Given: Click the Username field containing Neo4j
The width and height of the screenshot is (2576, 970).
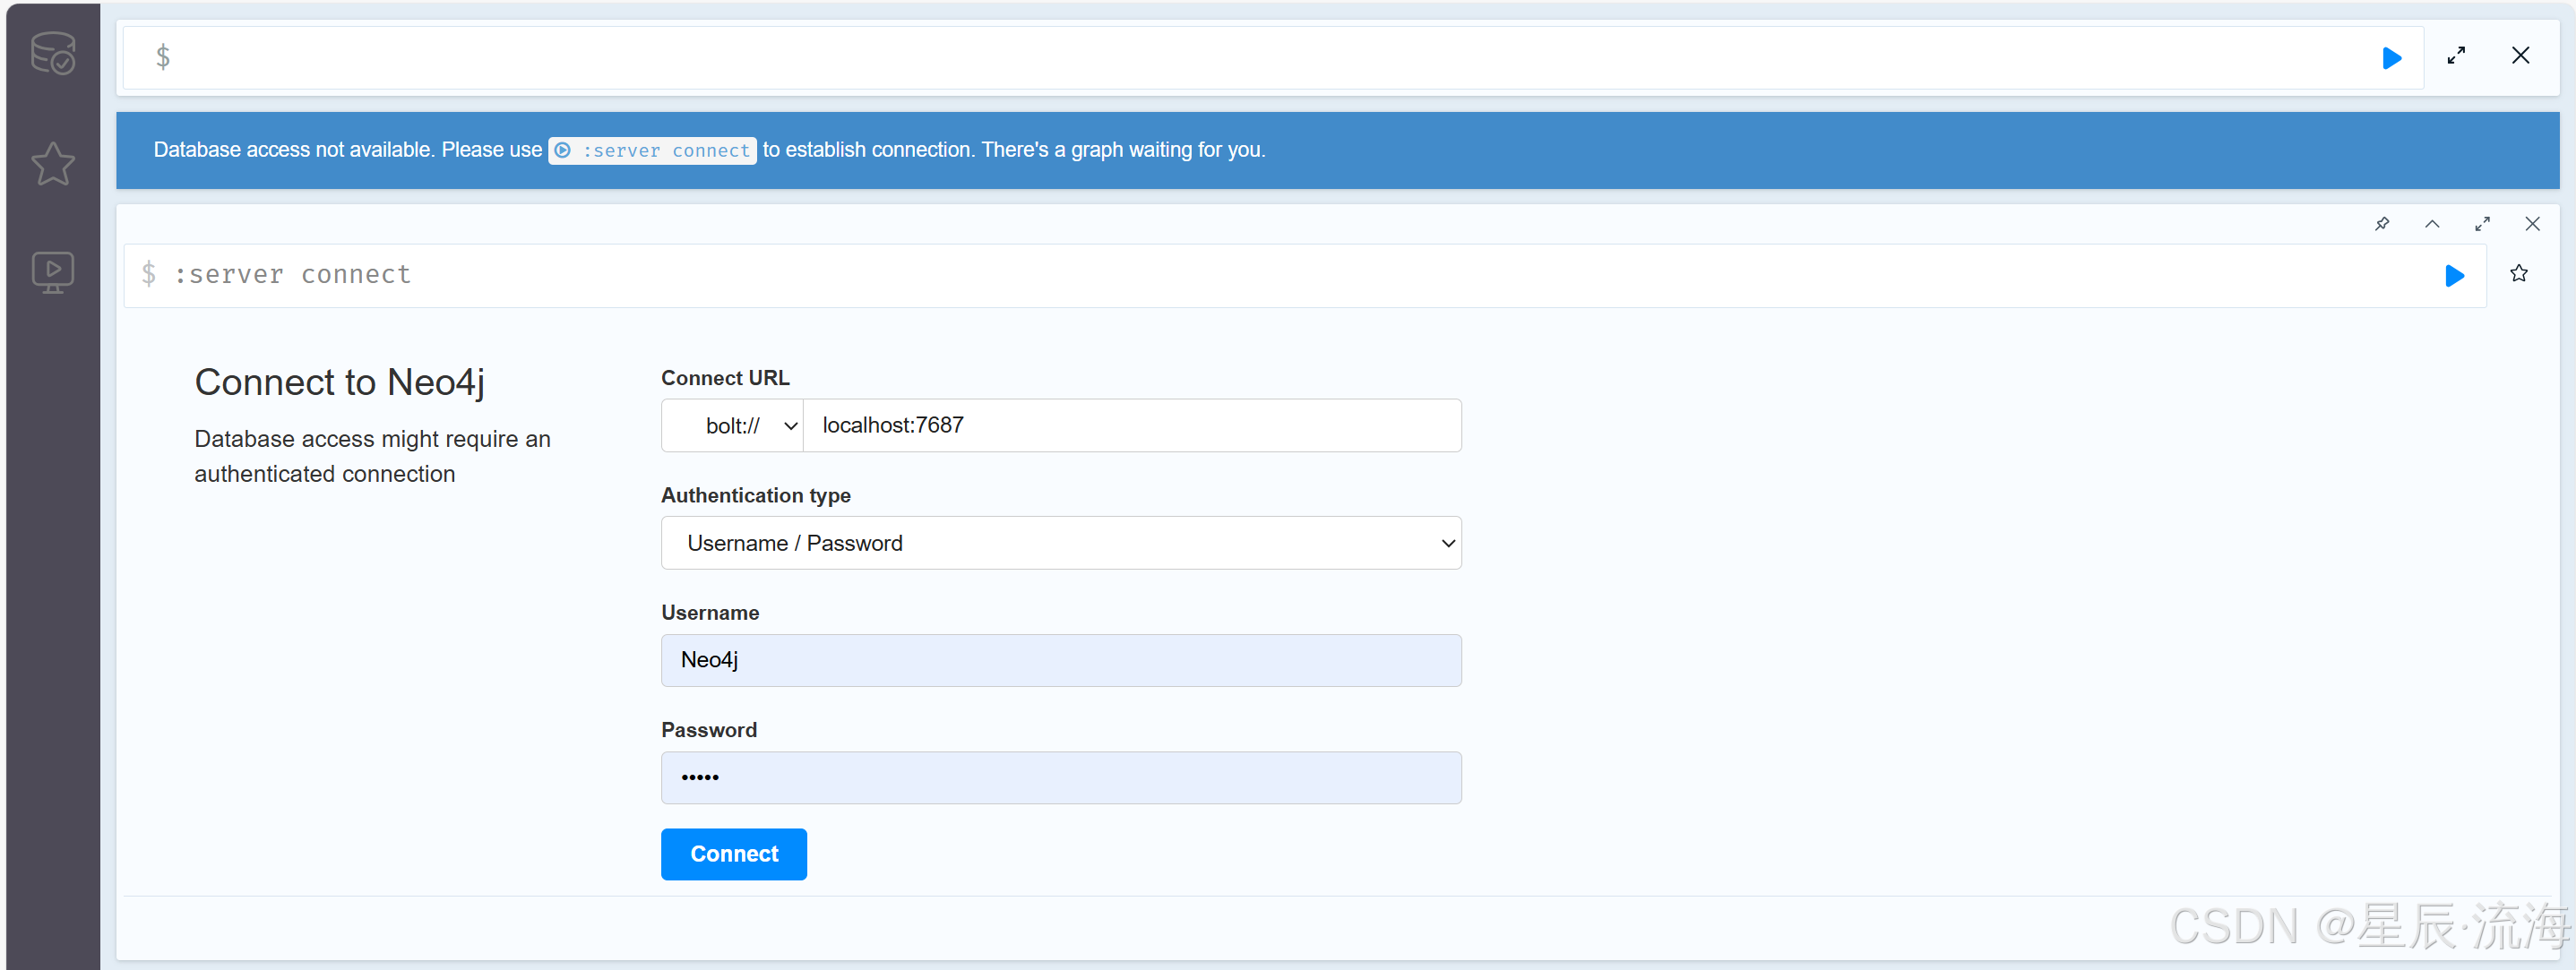Looking at the screenshot, I should [x=1061, y=660].
